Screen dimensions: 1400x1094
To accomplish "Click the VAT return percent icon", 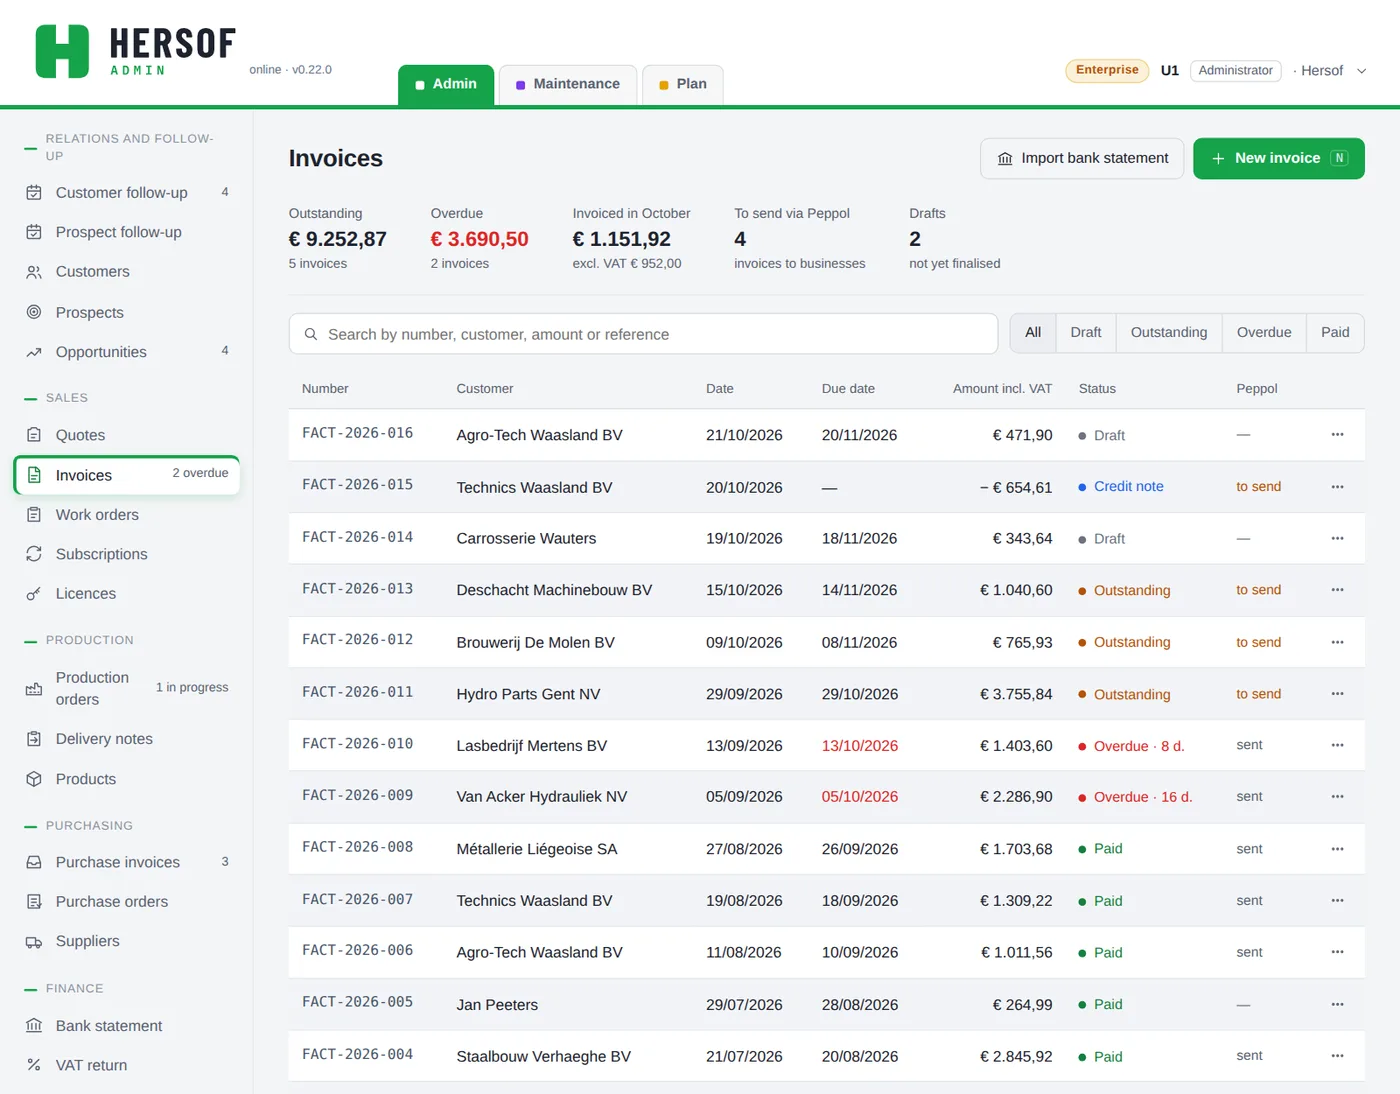I will point(34,1065).
